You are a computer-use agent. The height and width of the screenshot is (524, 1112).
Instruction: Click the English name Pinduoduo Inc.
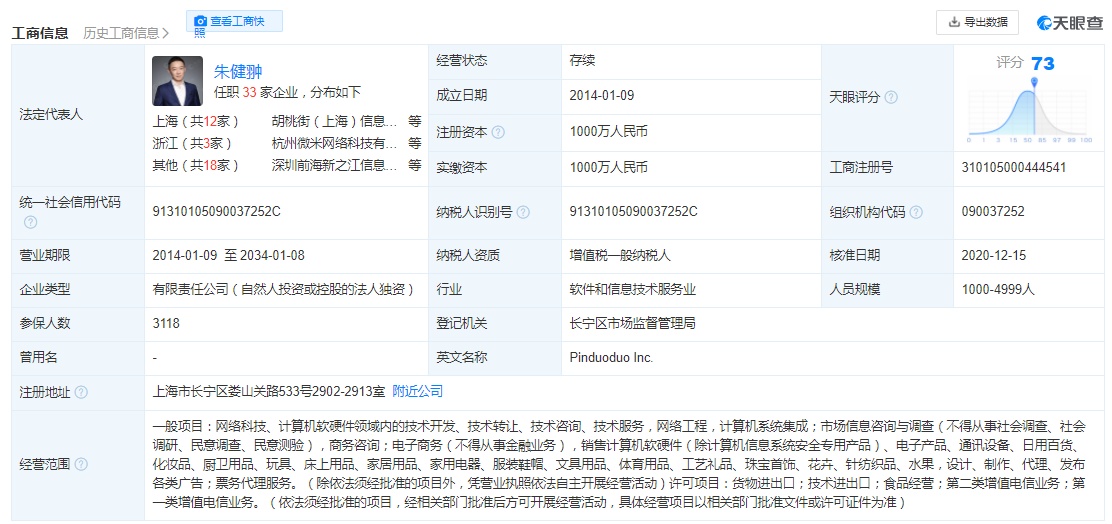tap(611, 357)
